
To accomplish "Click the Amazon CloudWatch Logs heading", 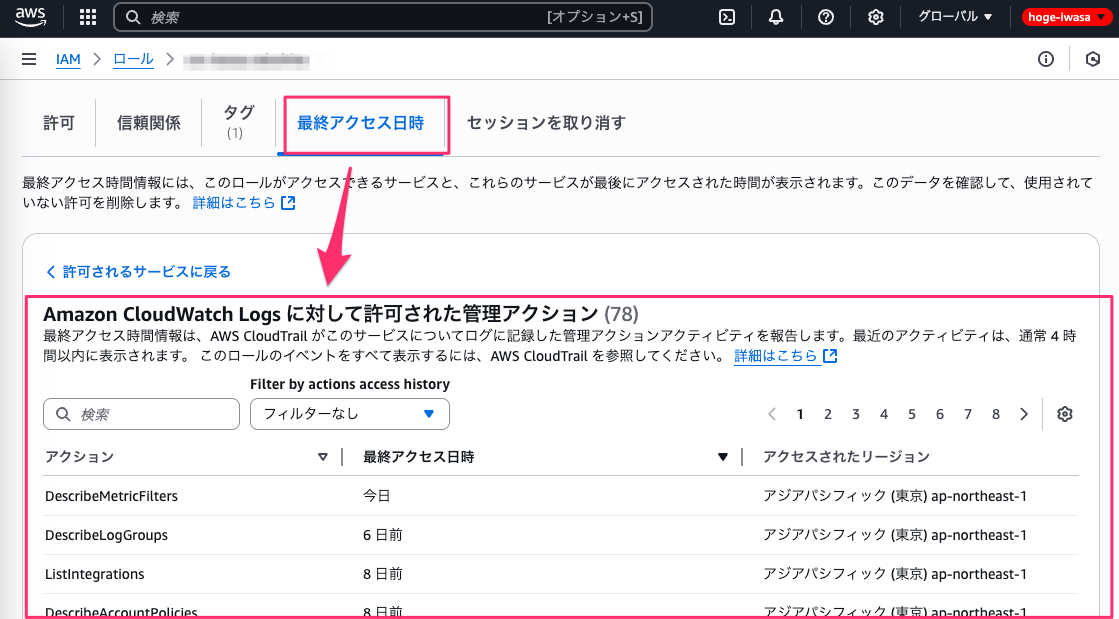I will point(341,313).
